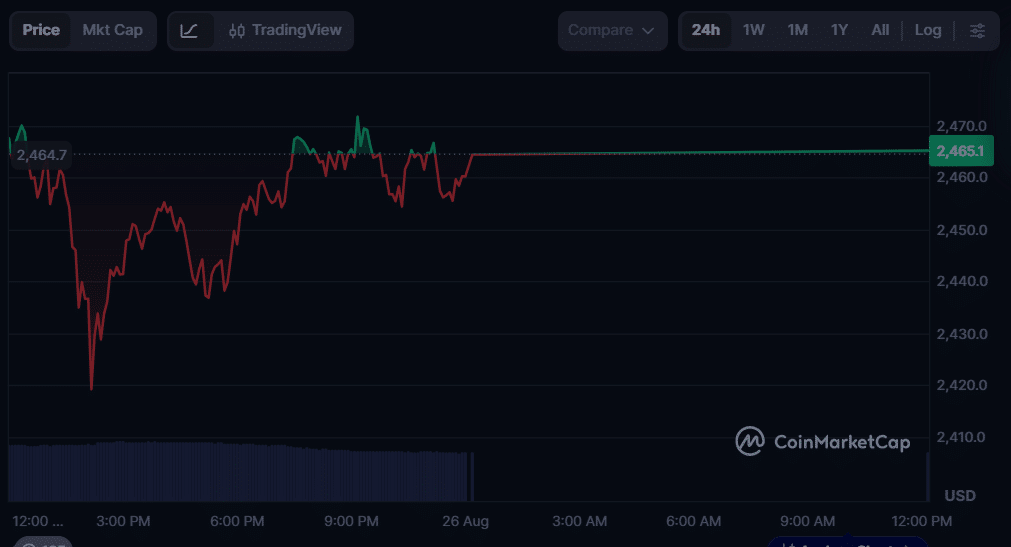The width and height of the screenshot is (1011, 547).
Task: Click the 2,470.0 axis value
Action: pyautogui.click(x=961, y=126)
